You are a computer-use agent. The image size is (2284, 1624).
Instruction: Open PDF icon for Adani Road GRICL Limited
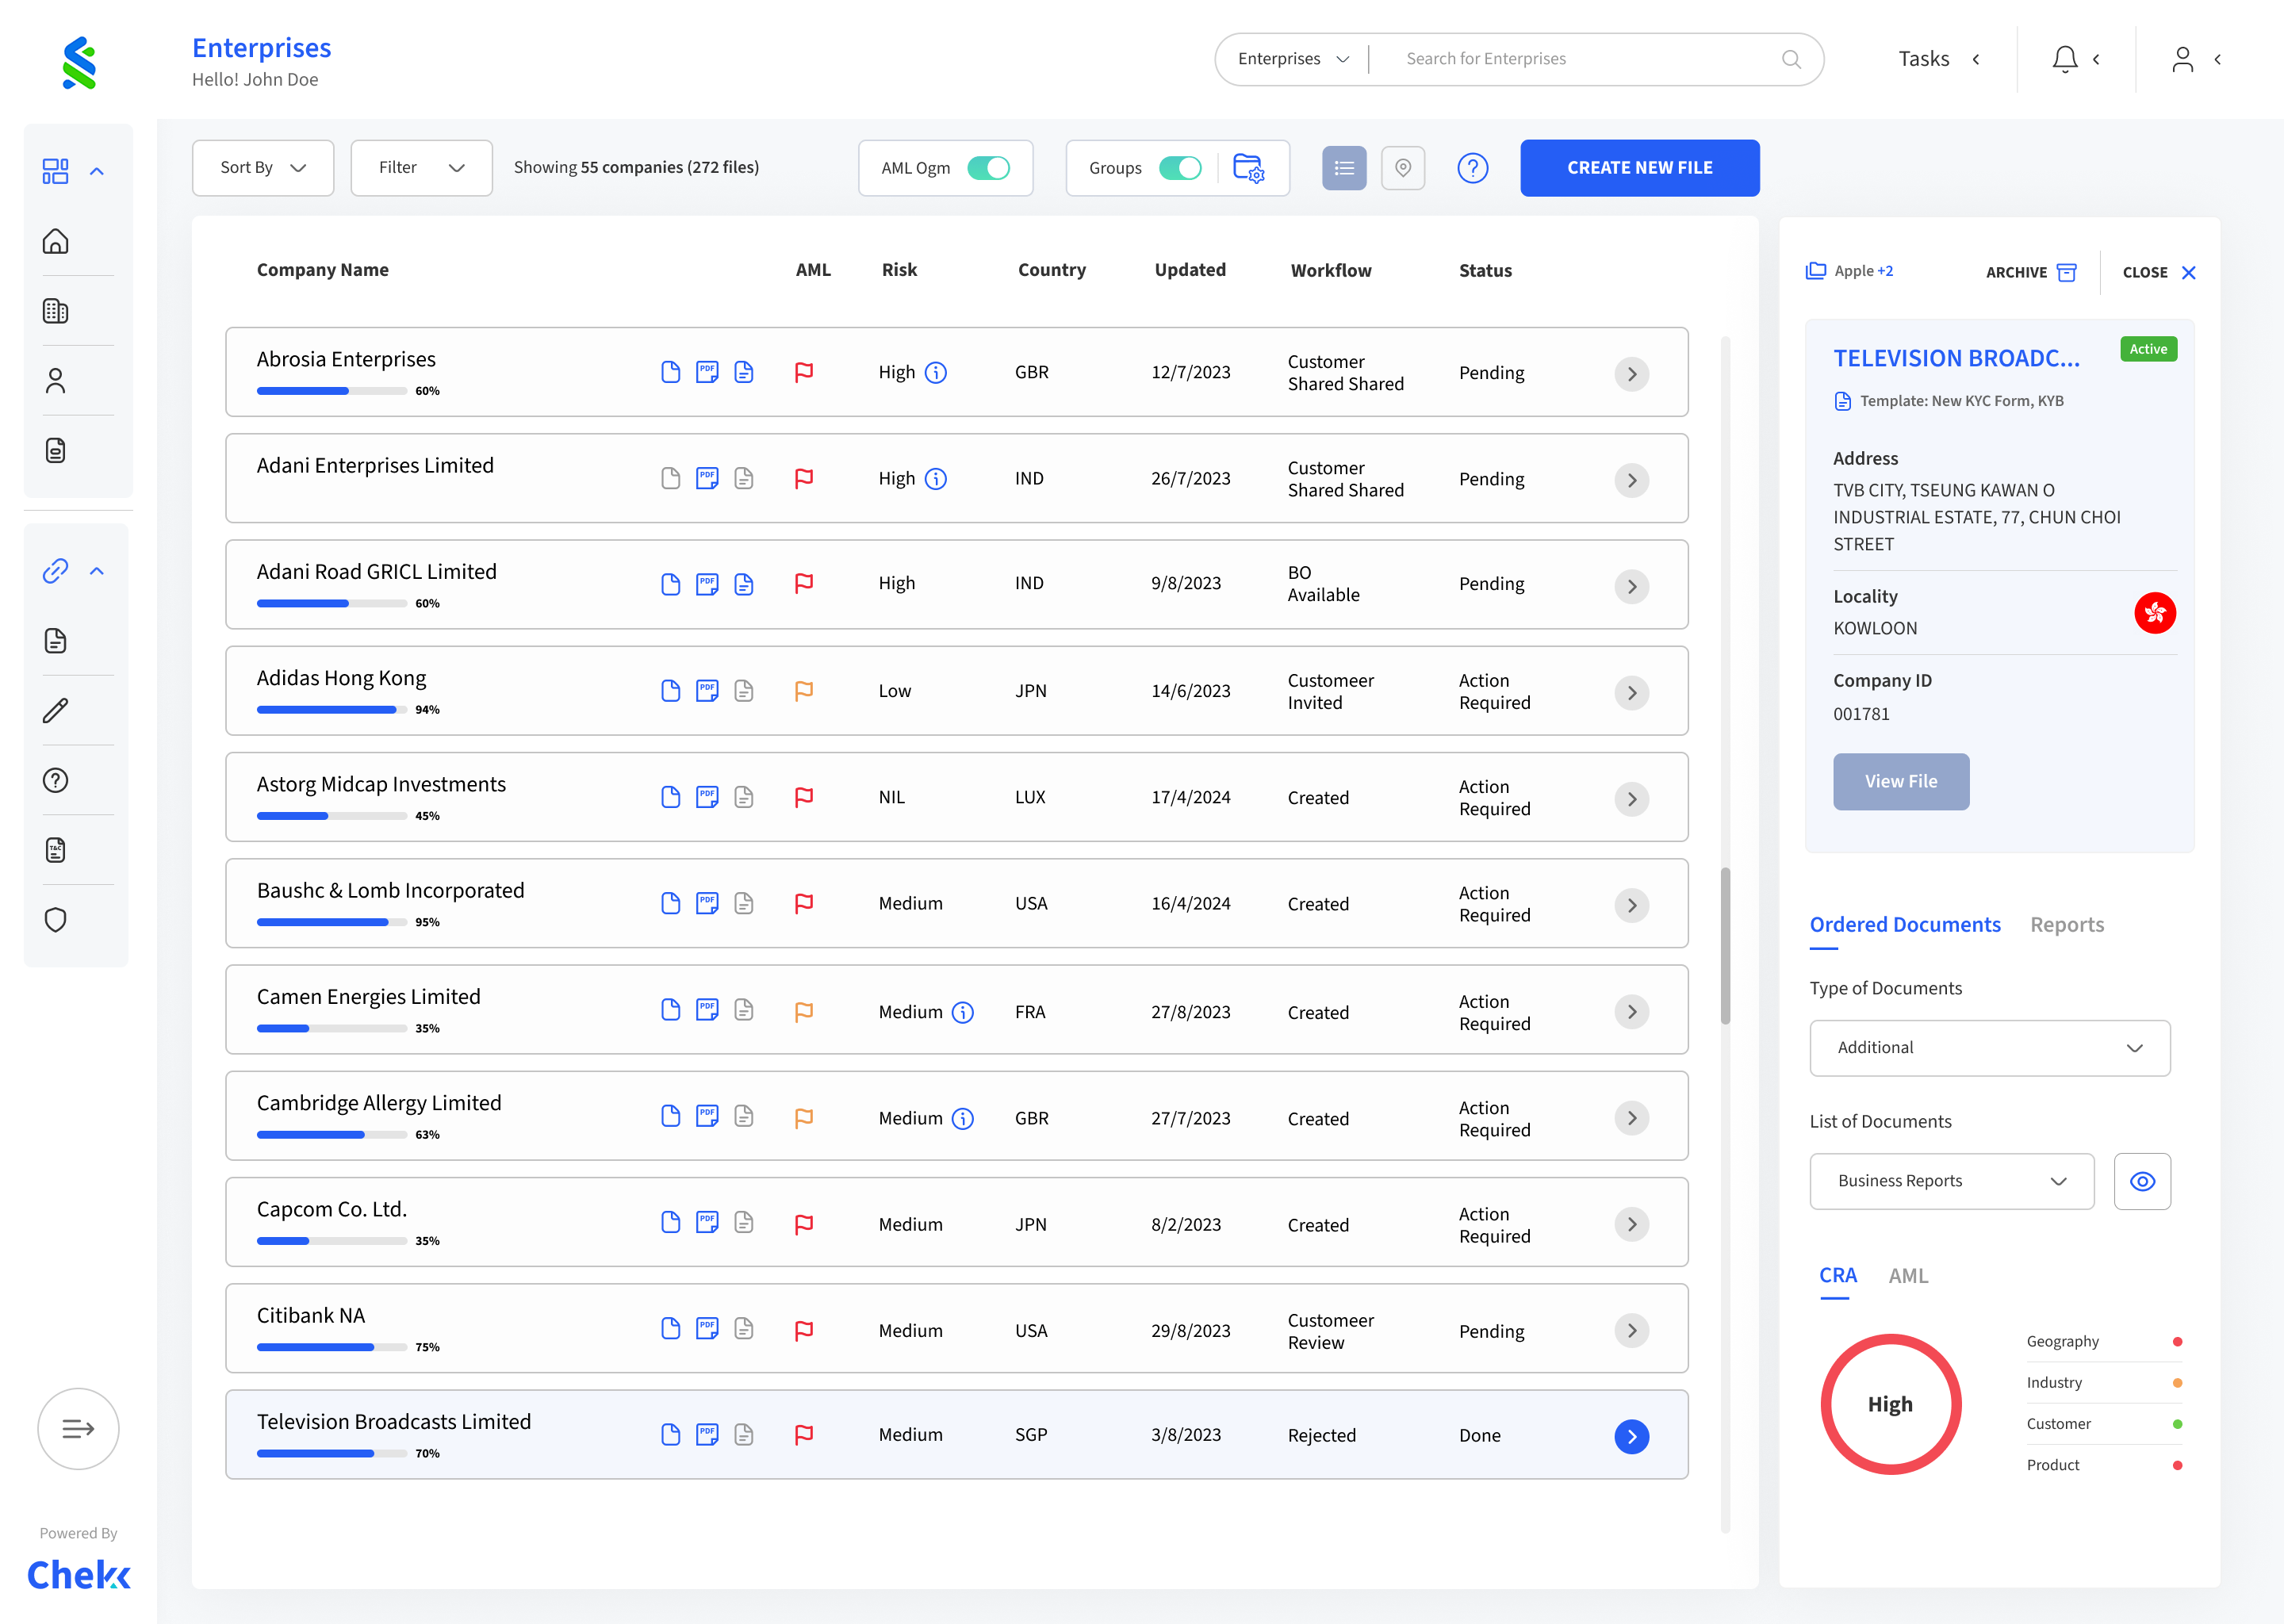pyautogui.click(x=707, y=584)
